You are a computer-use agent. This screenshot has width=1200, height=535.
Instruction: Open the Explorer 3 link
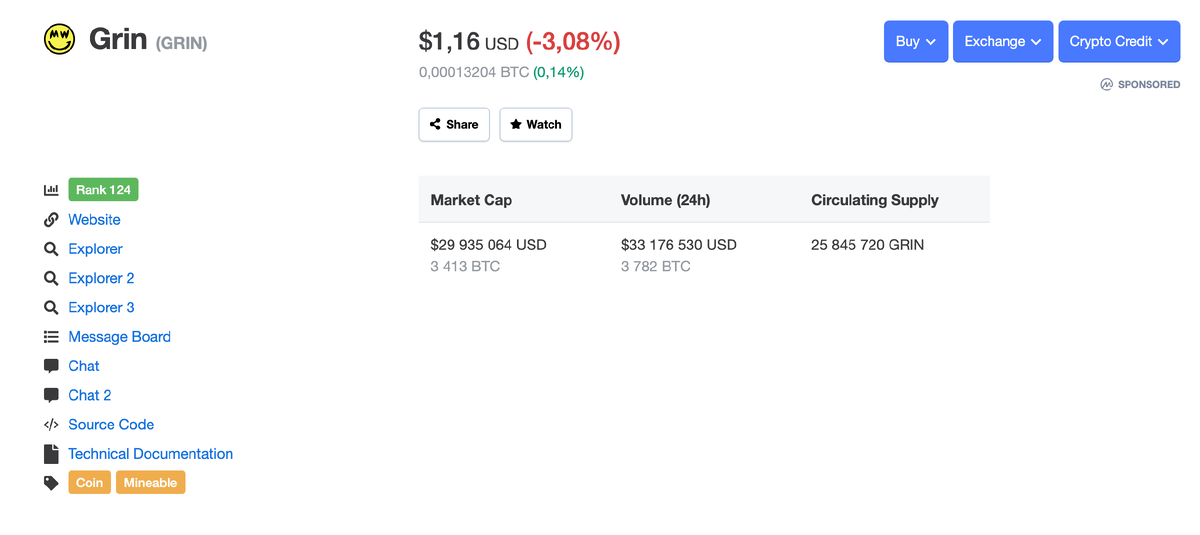[x=101, y=308]
